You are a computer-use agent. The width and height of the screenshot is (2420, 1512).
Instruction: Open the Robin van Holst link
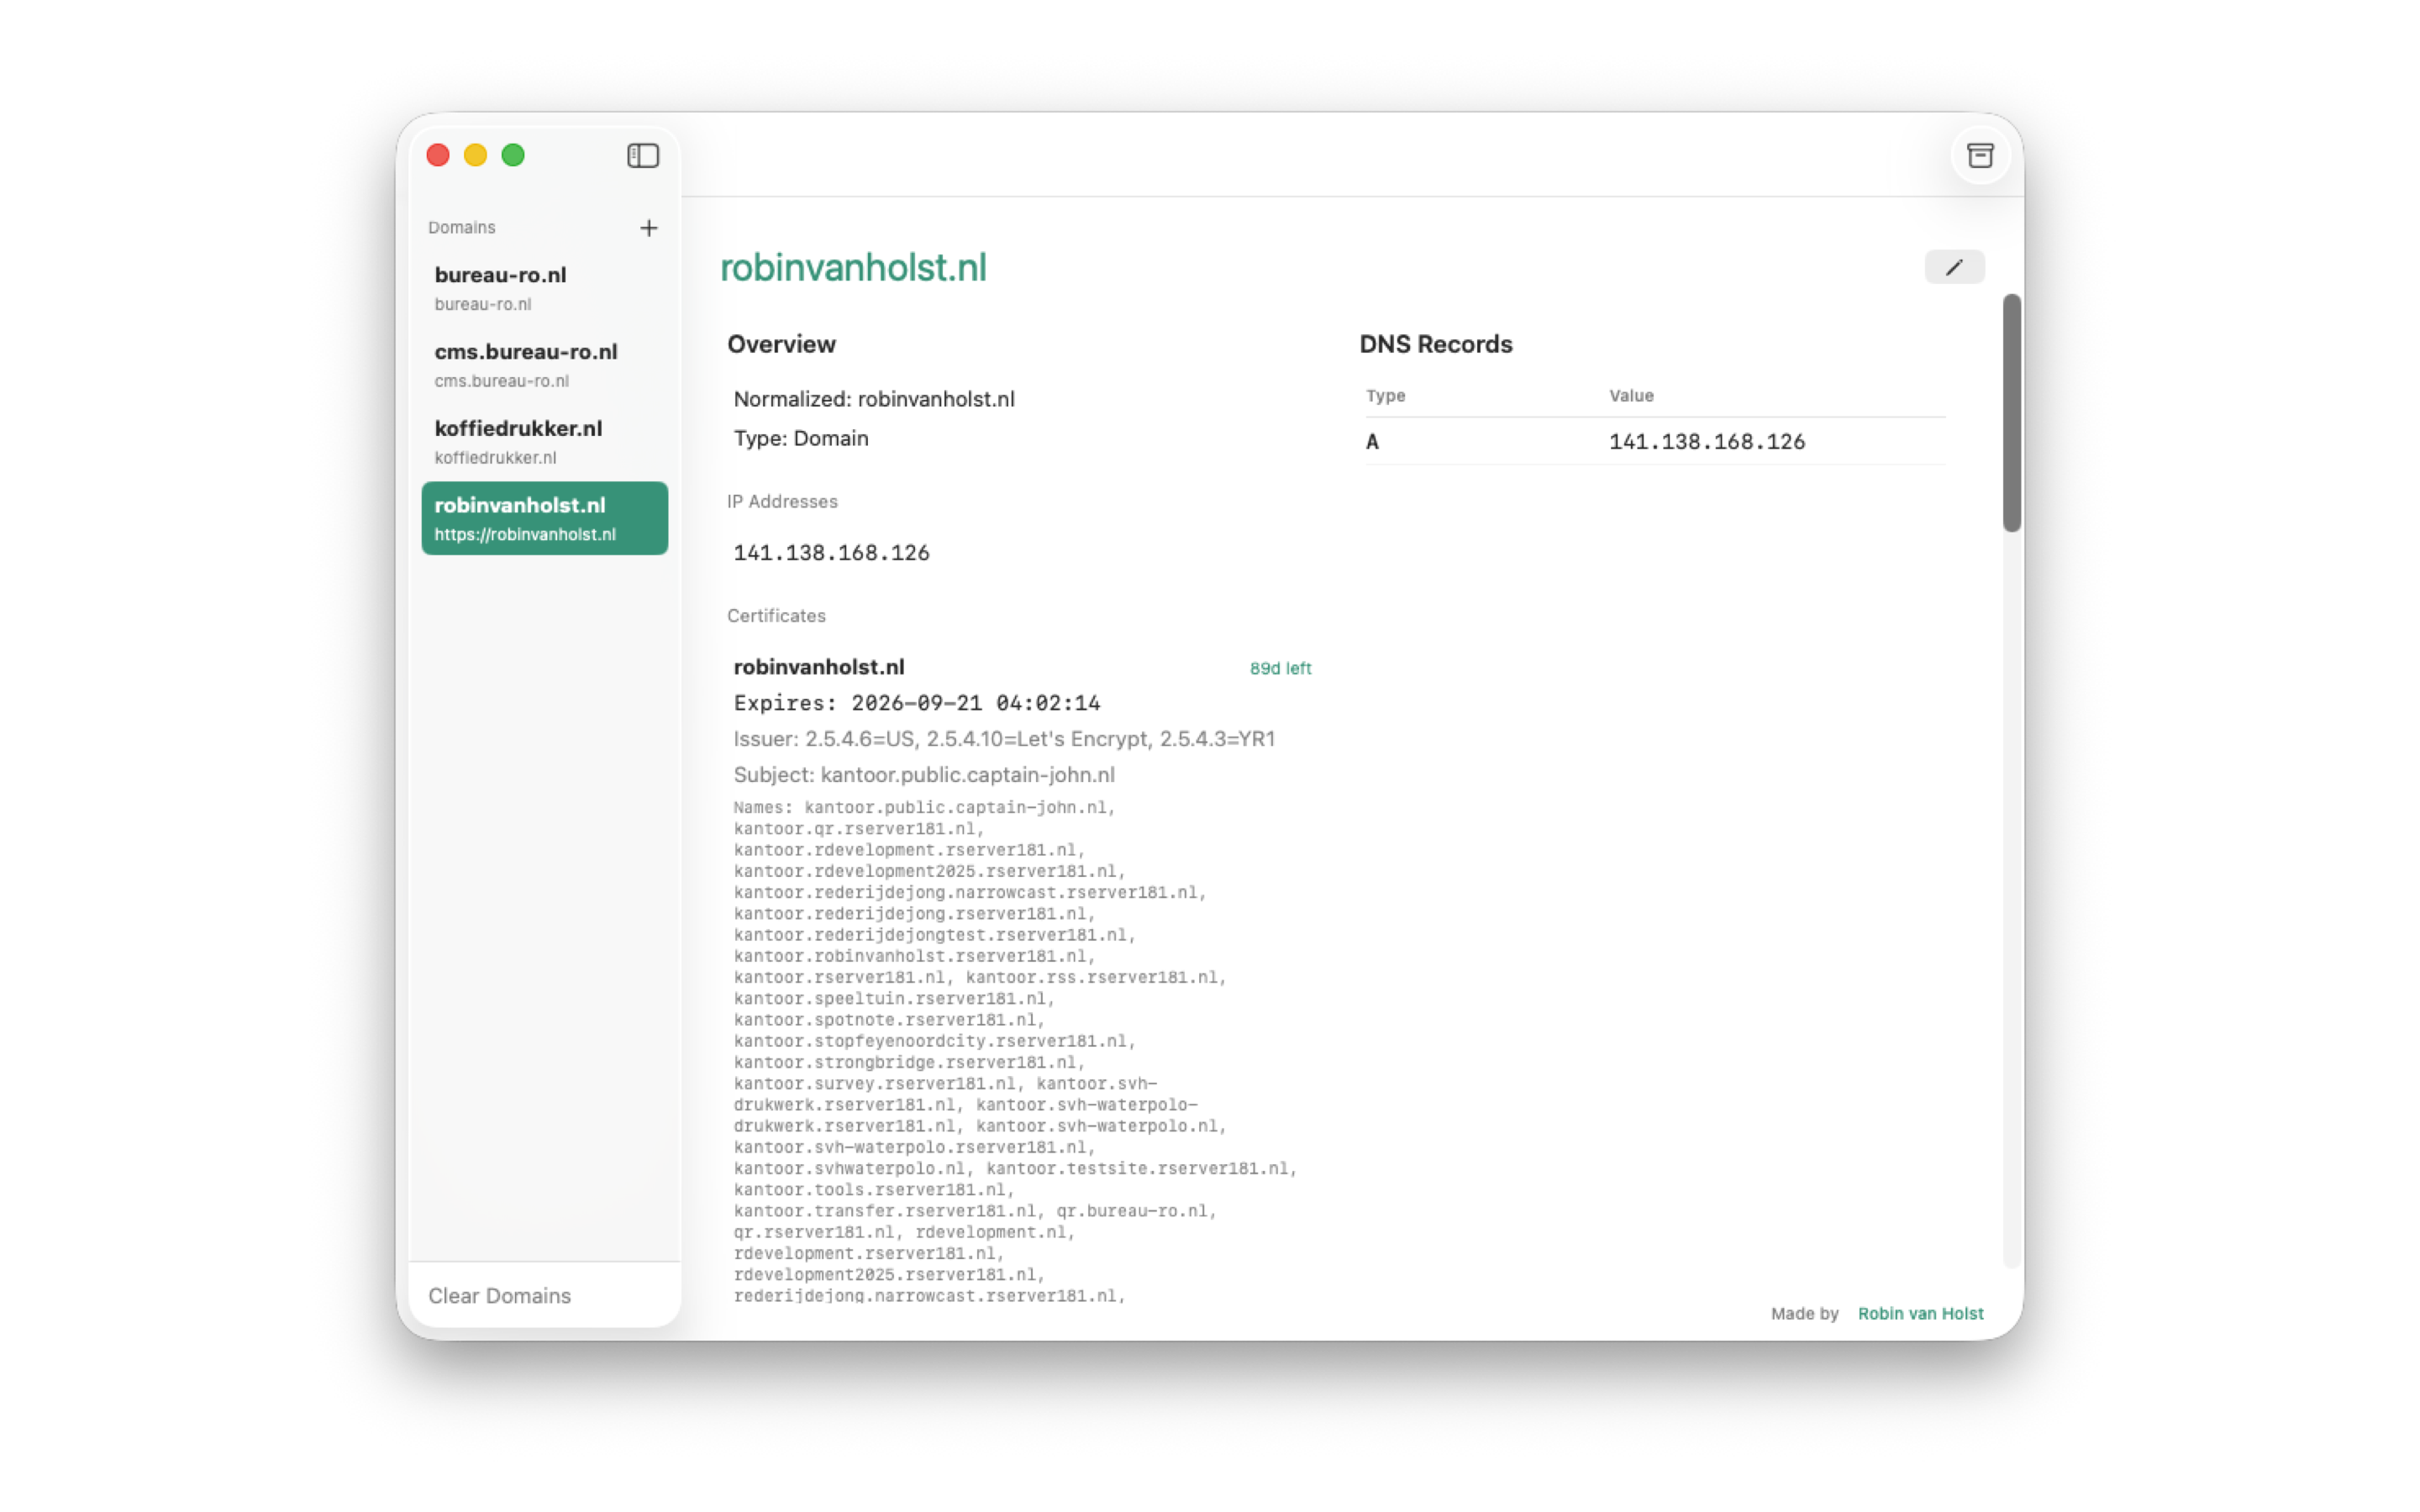1920,1313
